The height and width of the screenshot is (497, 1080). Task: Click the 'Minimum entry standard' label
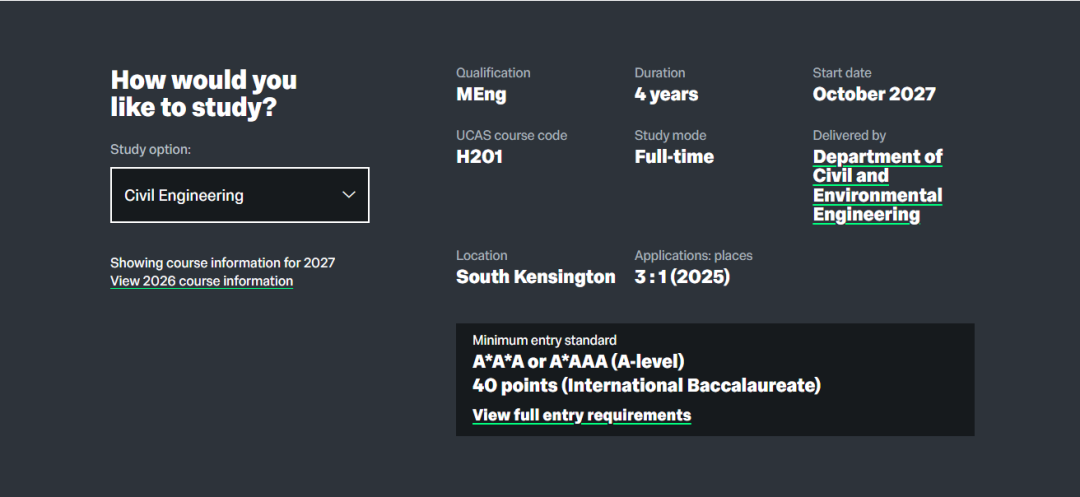pos(544,341)
